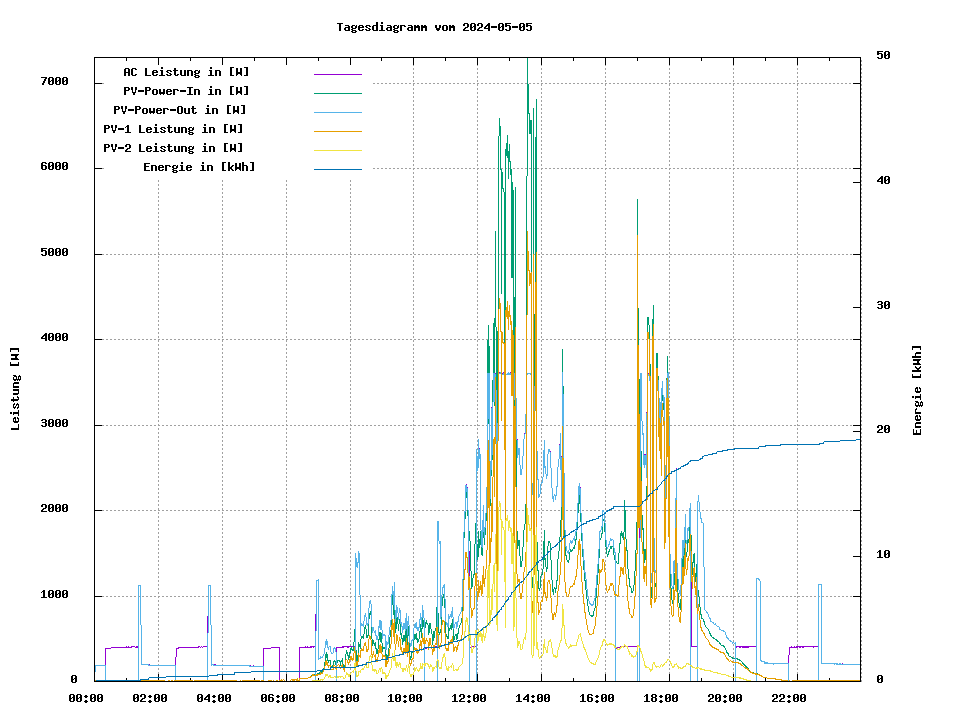The image size is (960, 720).
Task: Click the yellow PV-2 Leistung legend line sample
Action: 337,150
